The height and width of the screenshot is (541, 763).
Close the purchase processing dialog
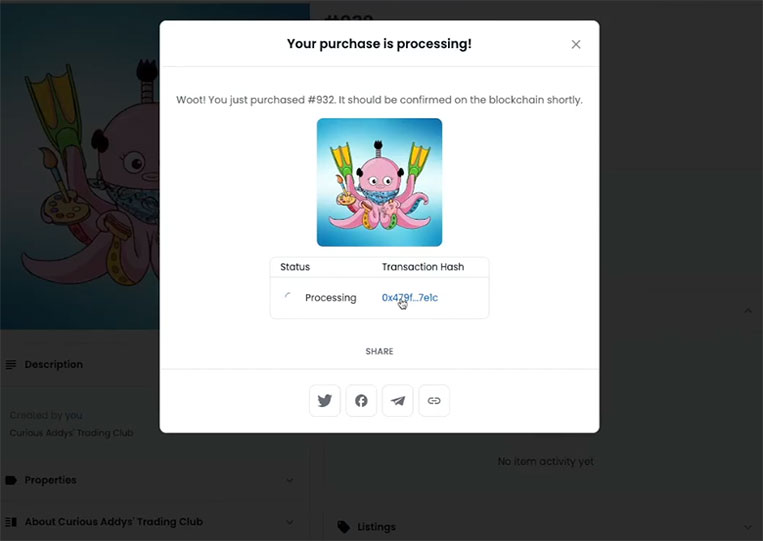tap(576, 44)
